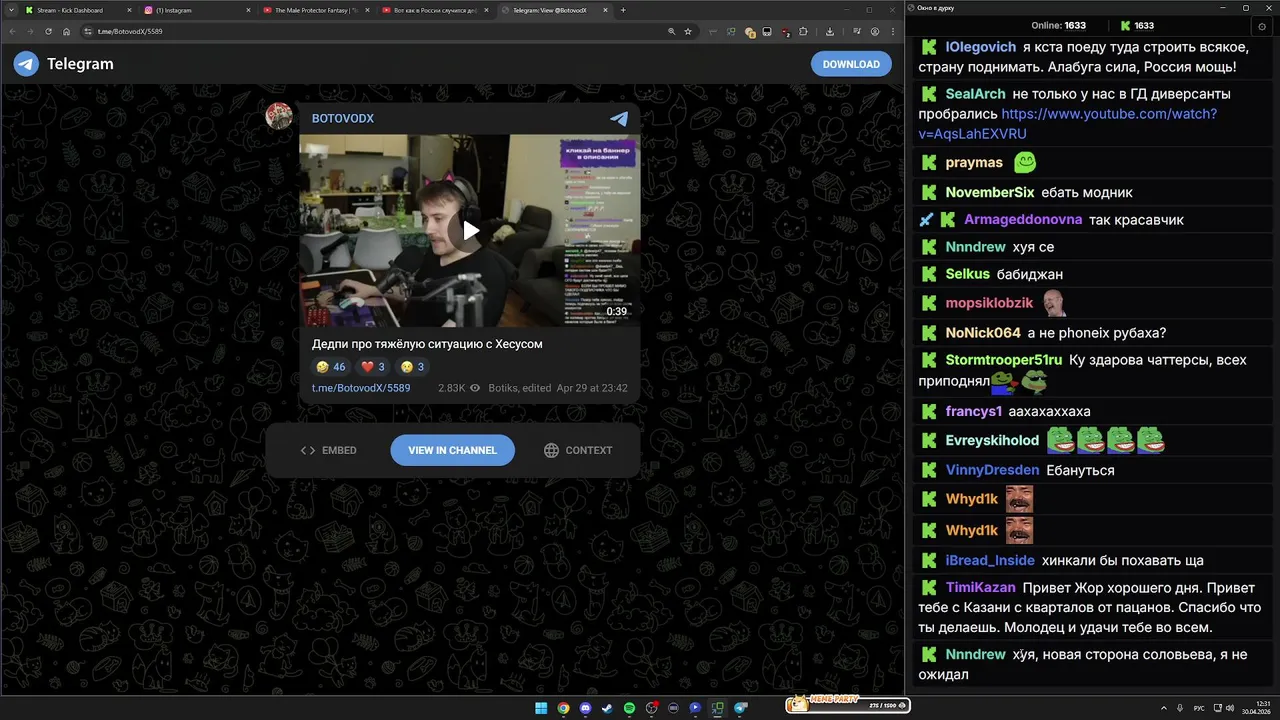This screenshot has width=1280, height=720.
Task: Open the browser three-dot menu
Action: click(x=893, y=31)
